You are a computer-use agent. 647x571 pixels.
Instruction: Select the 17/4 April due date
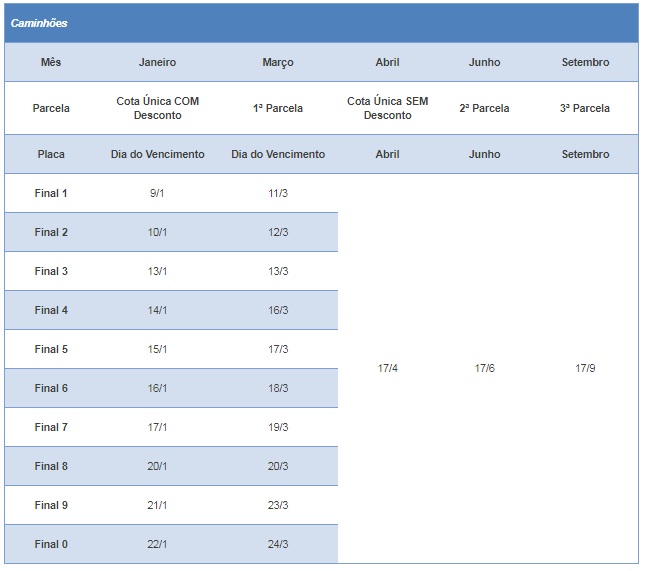(x=387, y=368)
